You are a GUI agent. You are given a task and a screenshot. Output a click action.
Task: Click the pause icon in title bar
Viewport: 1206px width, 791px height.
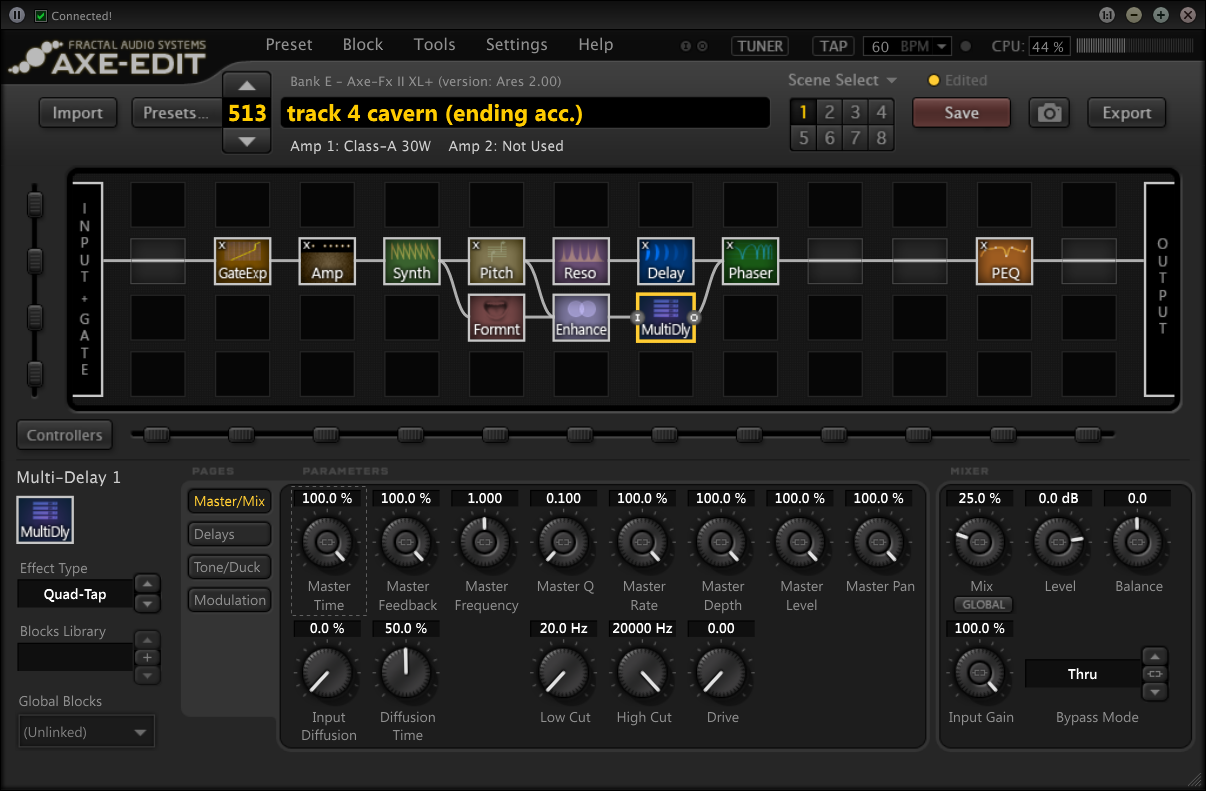[x=17, y=15]
